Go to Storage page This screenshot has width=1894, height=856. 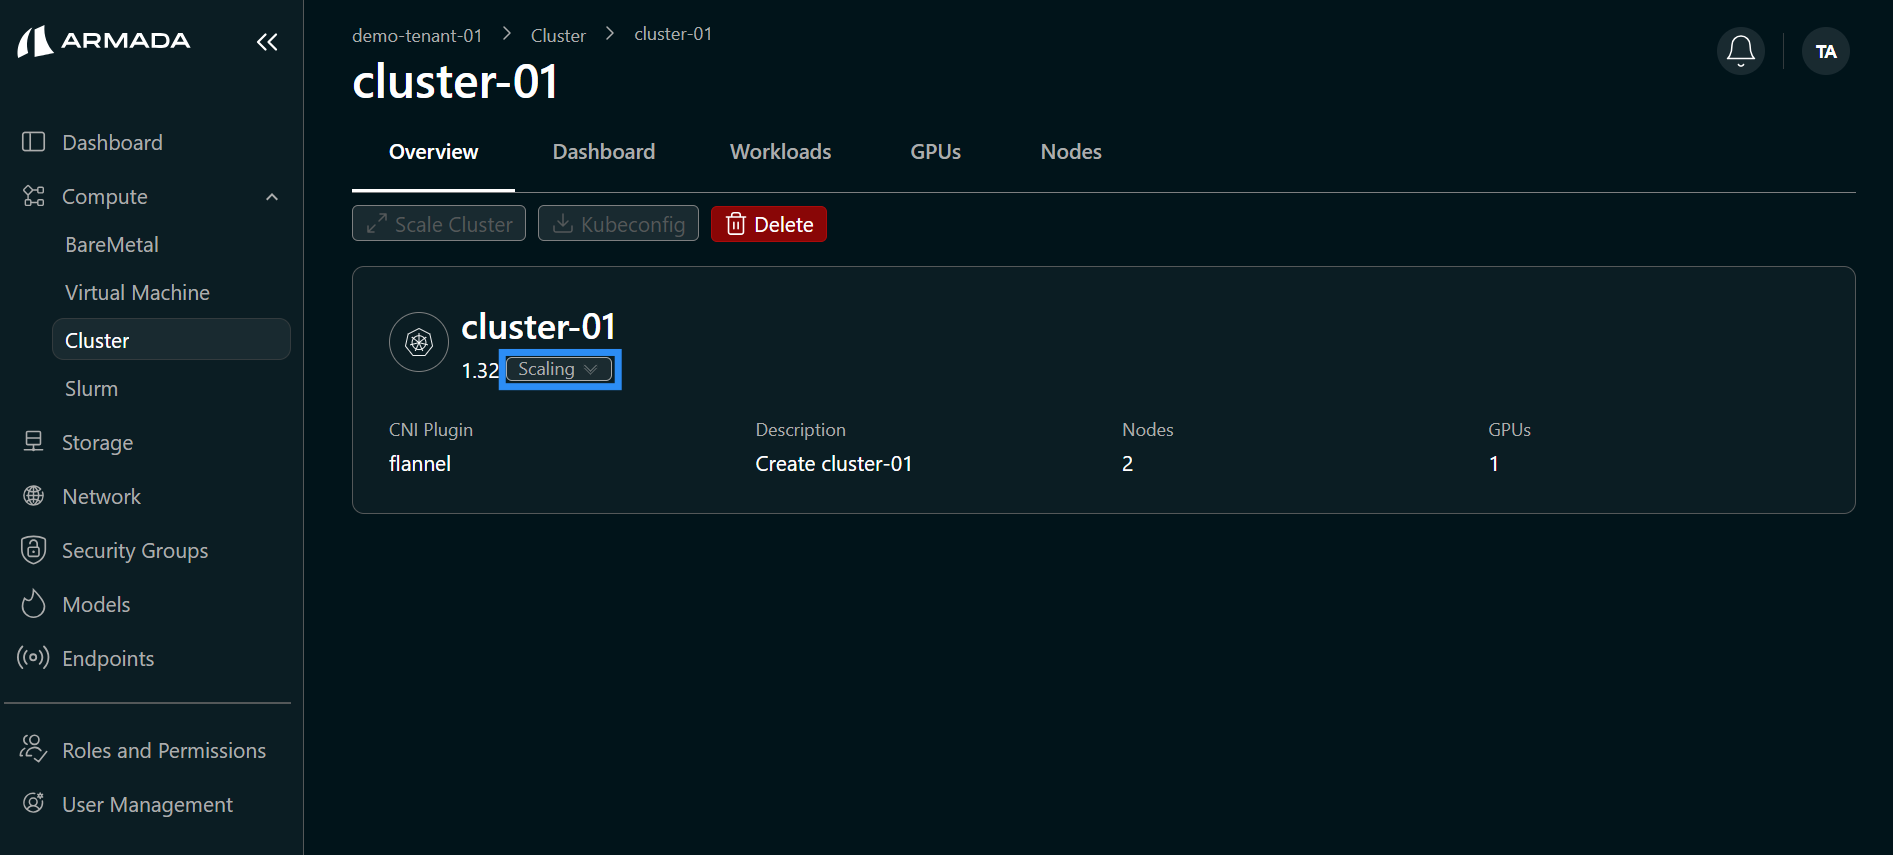pos(97,442)
